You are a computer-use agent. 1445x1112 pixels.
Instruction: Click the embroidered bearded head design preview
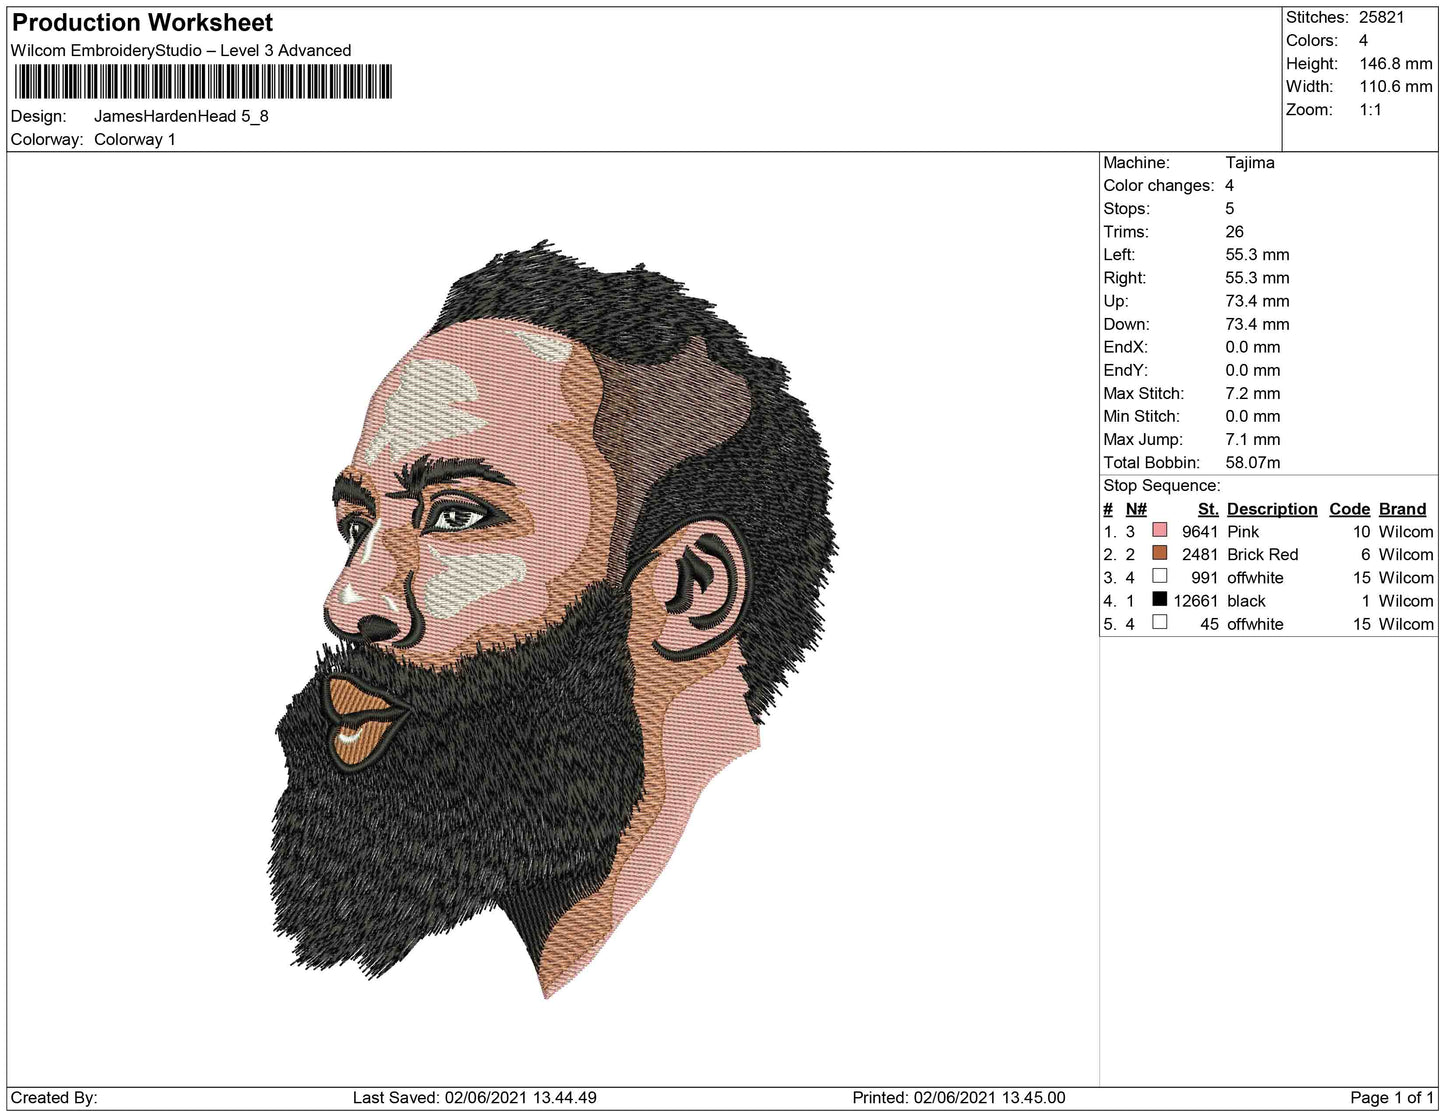(555, 620)
